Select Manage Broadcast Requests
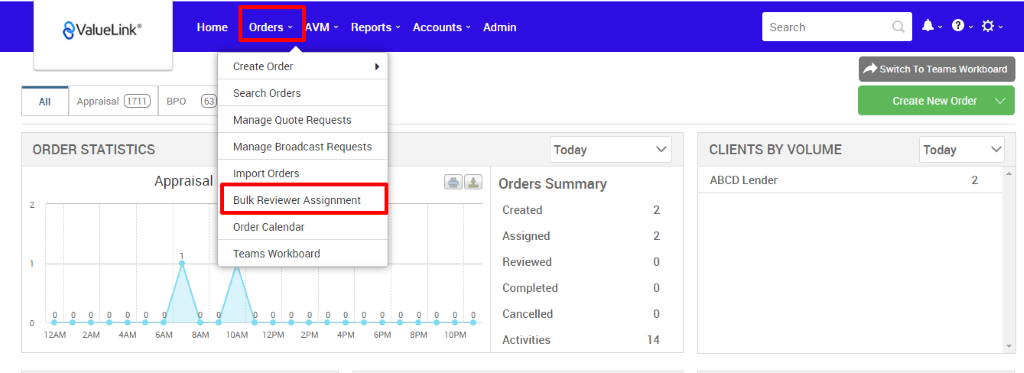1024x373 pixels. tap(303, 146)
